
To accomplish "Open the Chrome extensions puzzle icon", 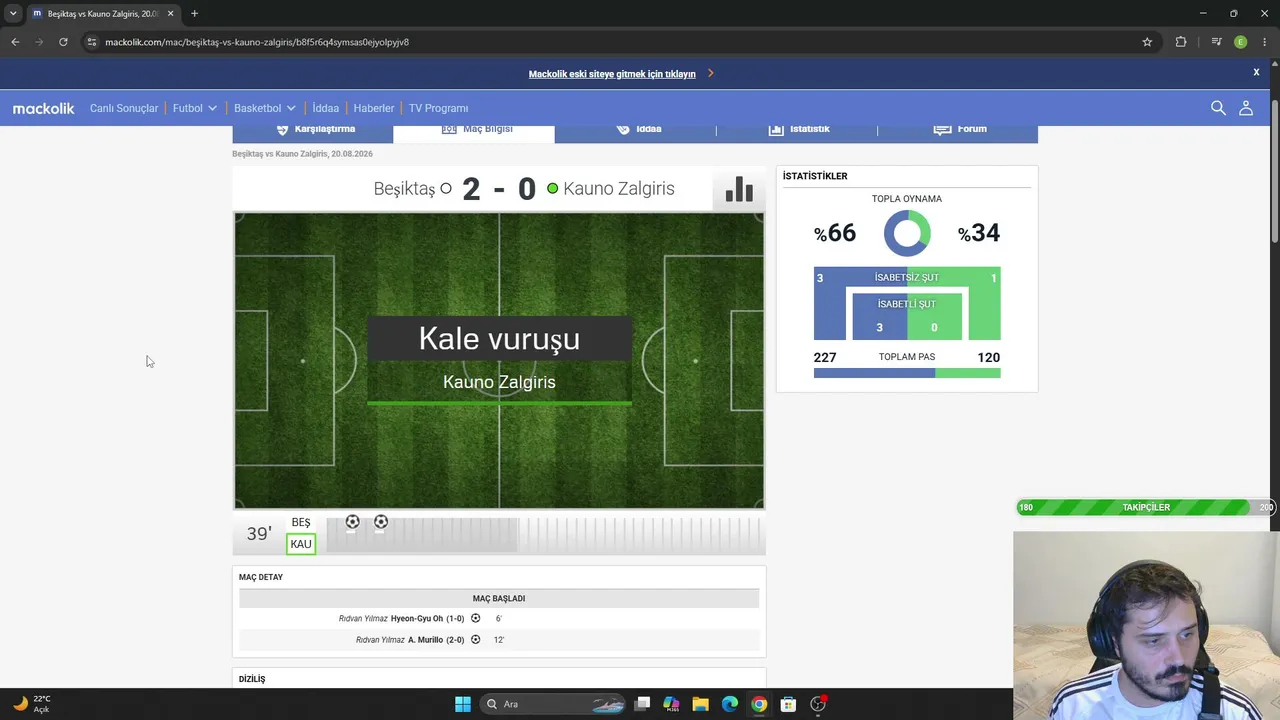I will (1181, 42).
